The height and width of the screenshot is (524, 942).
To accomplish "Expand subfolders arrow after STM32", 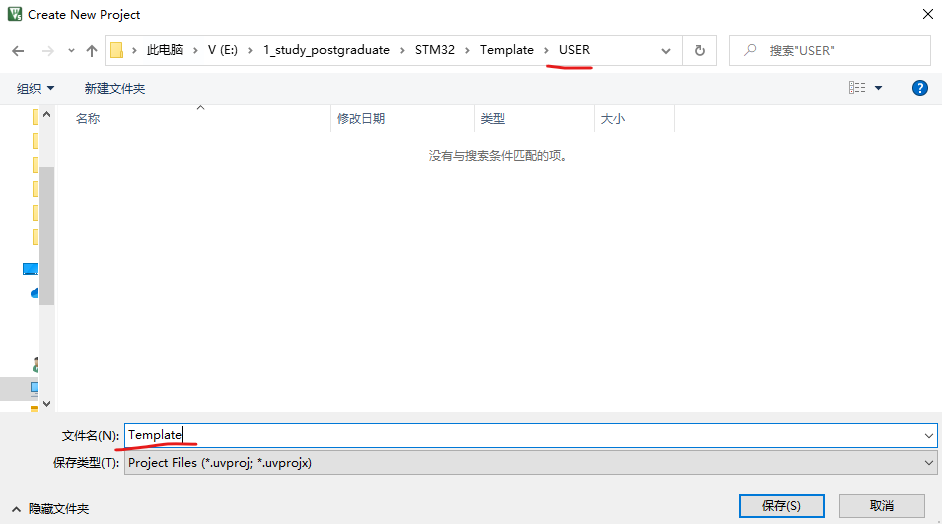I will click(x=467, y=50).
